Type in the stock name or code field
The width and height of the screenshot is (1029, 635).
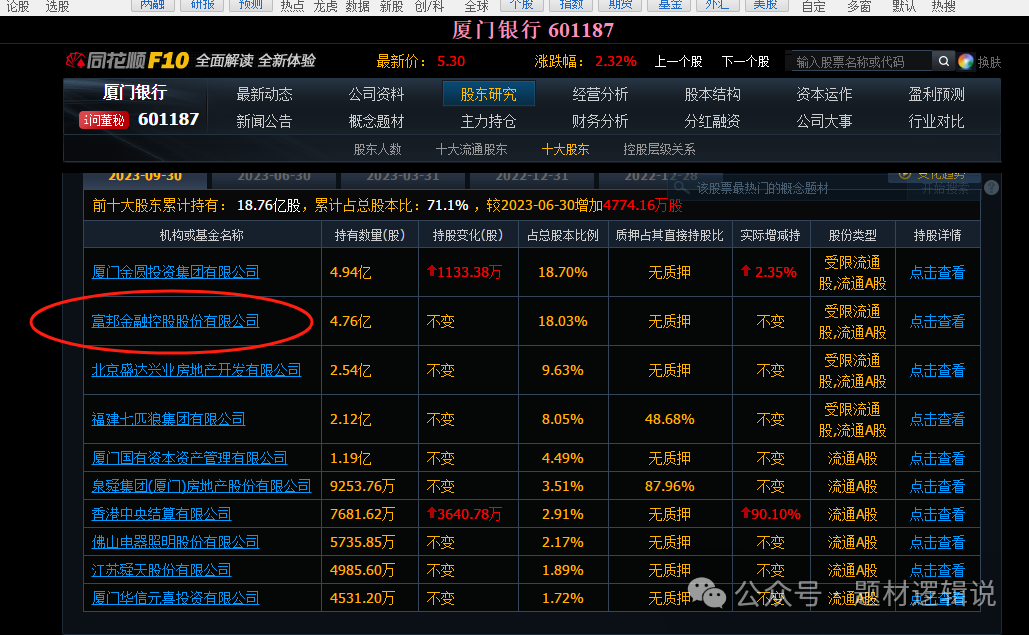pyautogui.click(x=859, y=61)
